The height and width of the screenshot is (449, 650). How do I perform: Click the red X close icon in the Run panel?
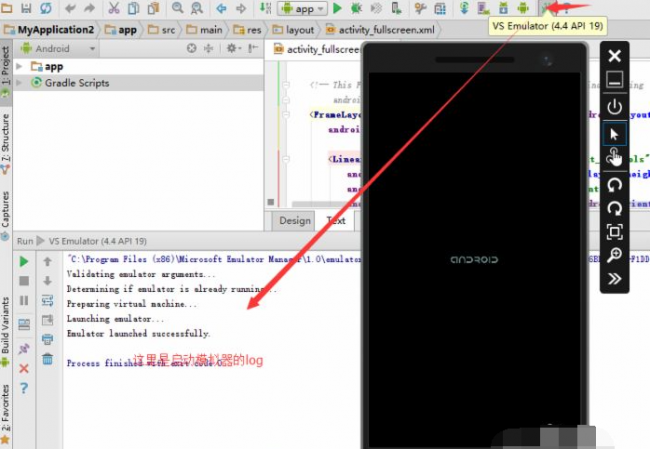pos(24,368)
